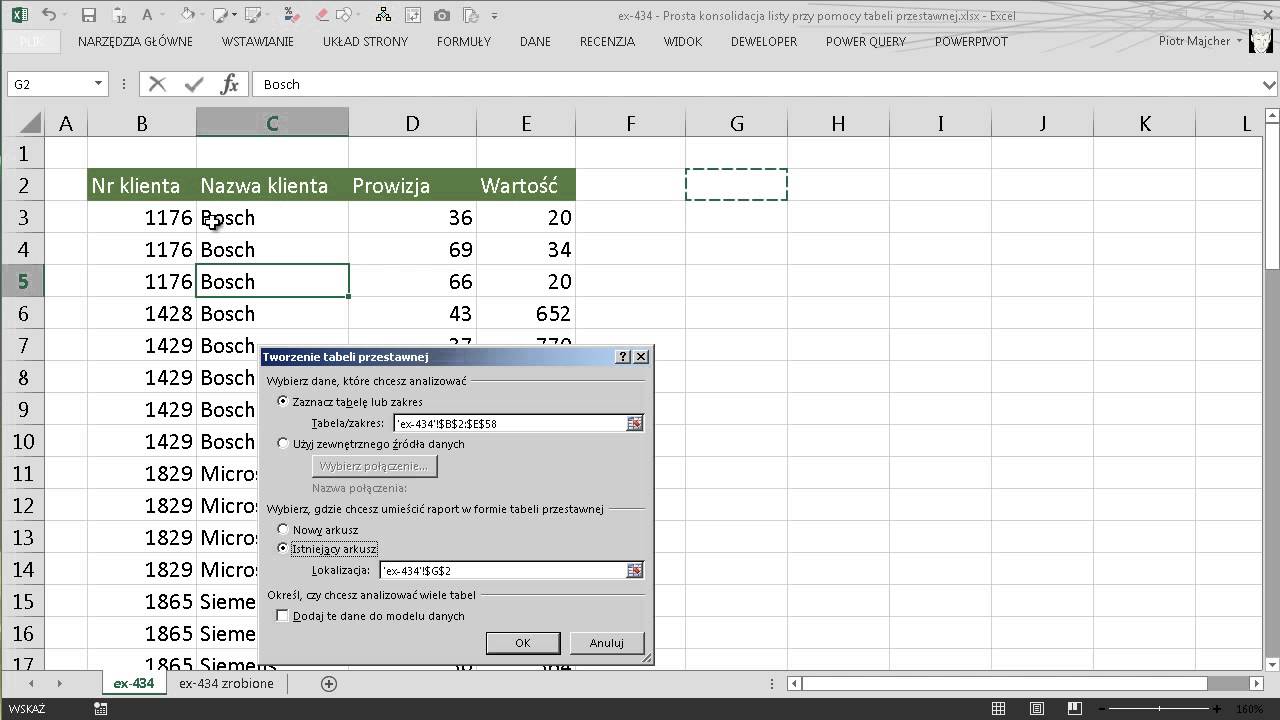Click the cancel X in formula bar
1280x720 pixels.
[x=157, y=84]
